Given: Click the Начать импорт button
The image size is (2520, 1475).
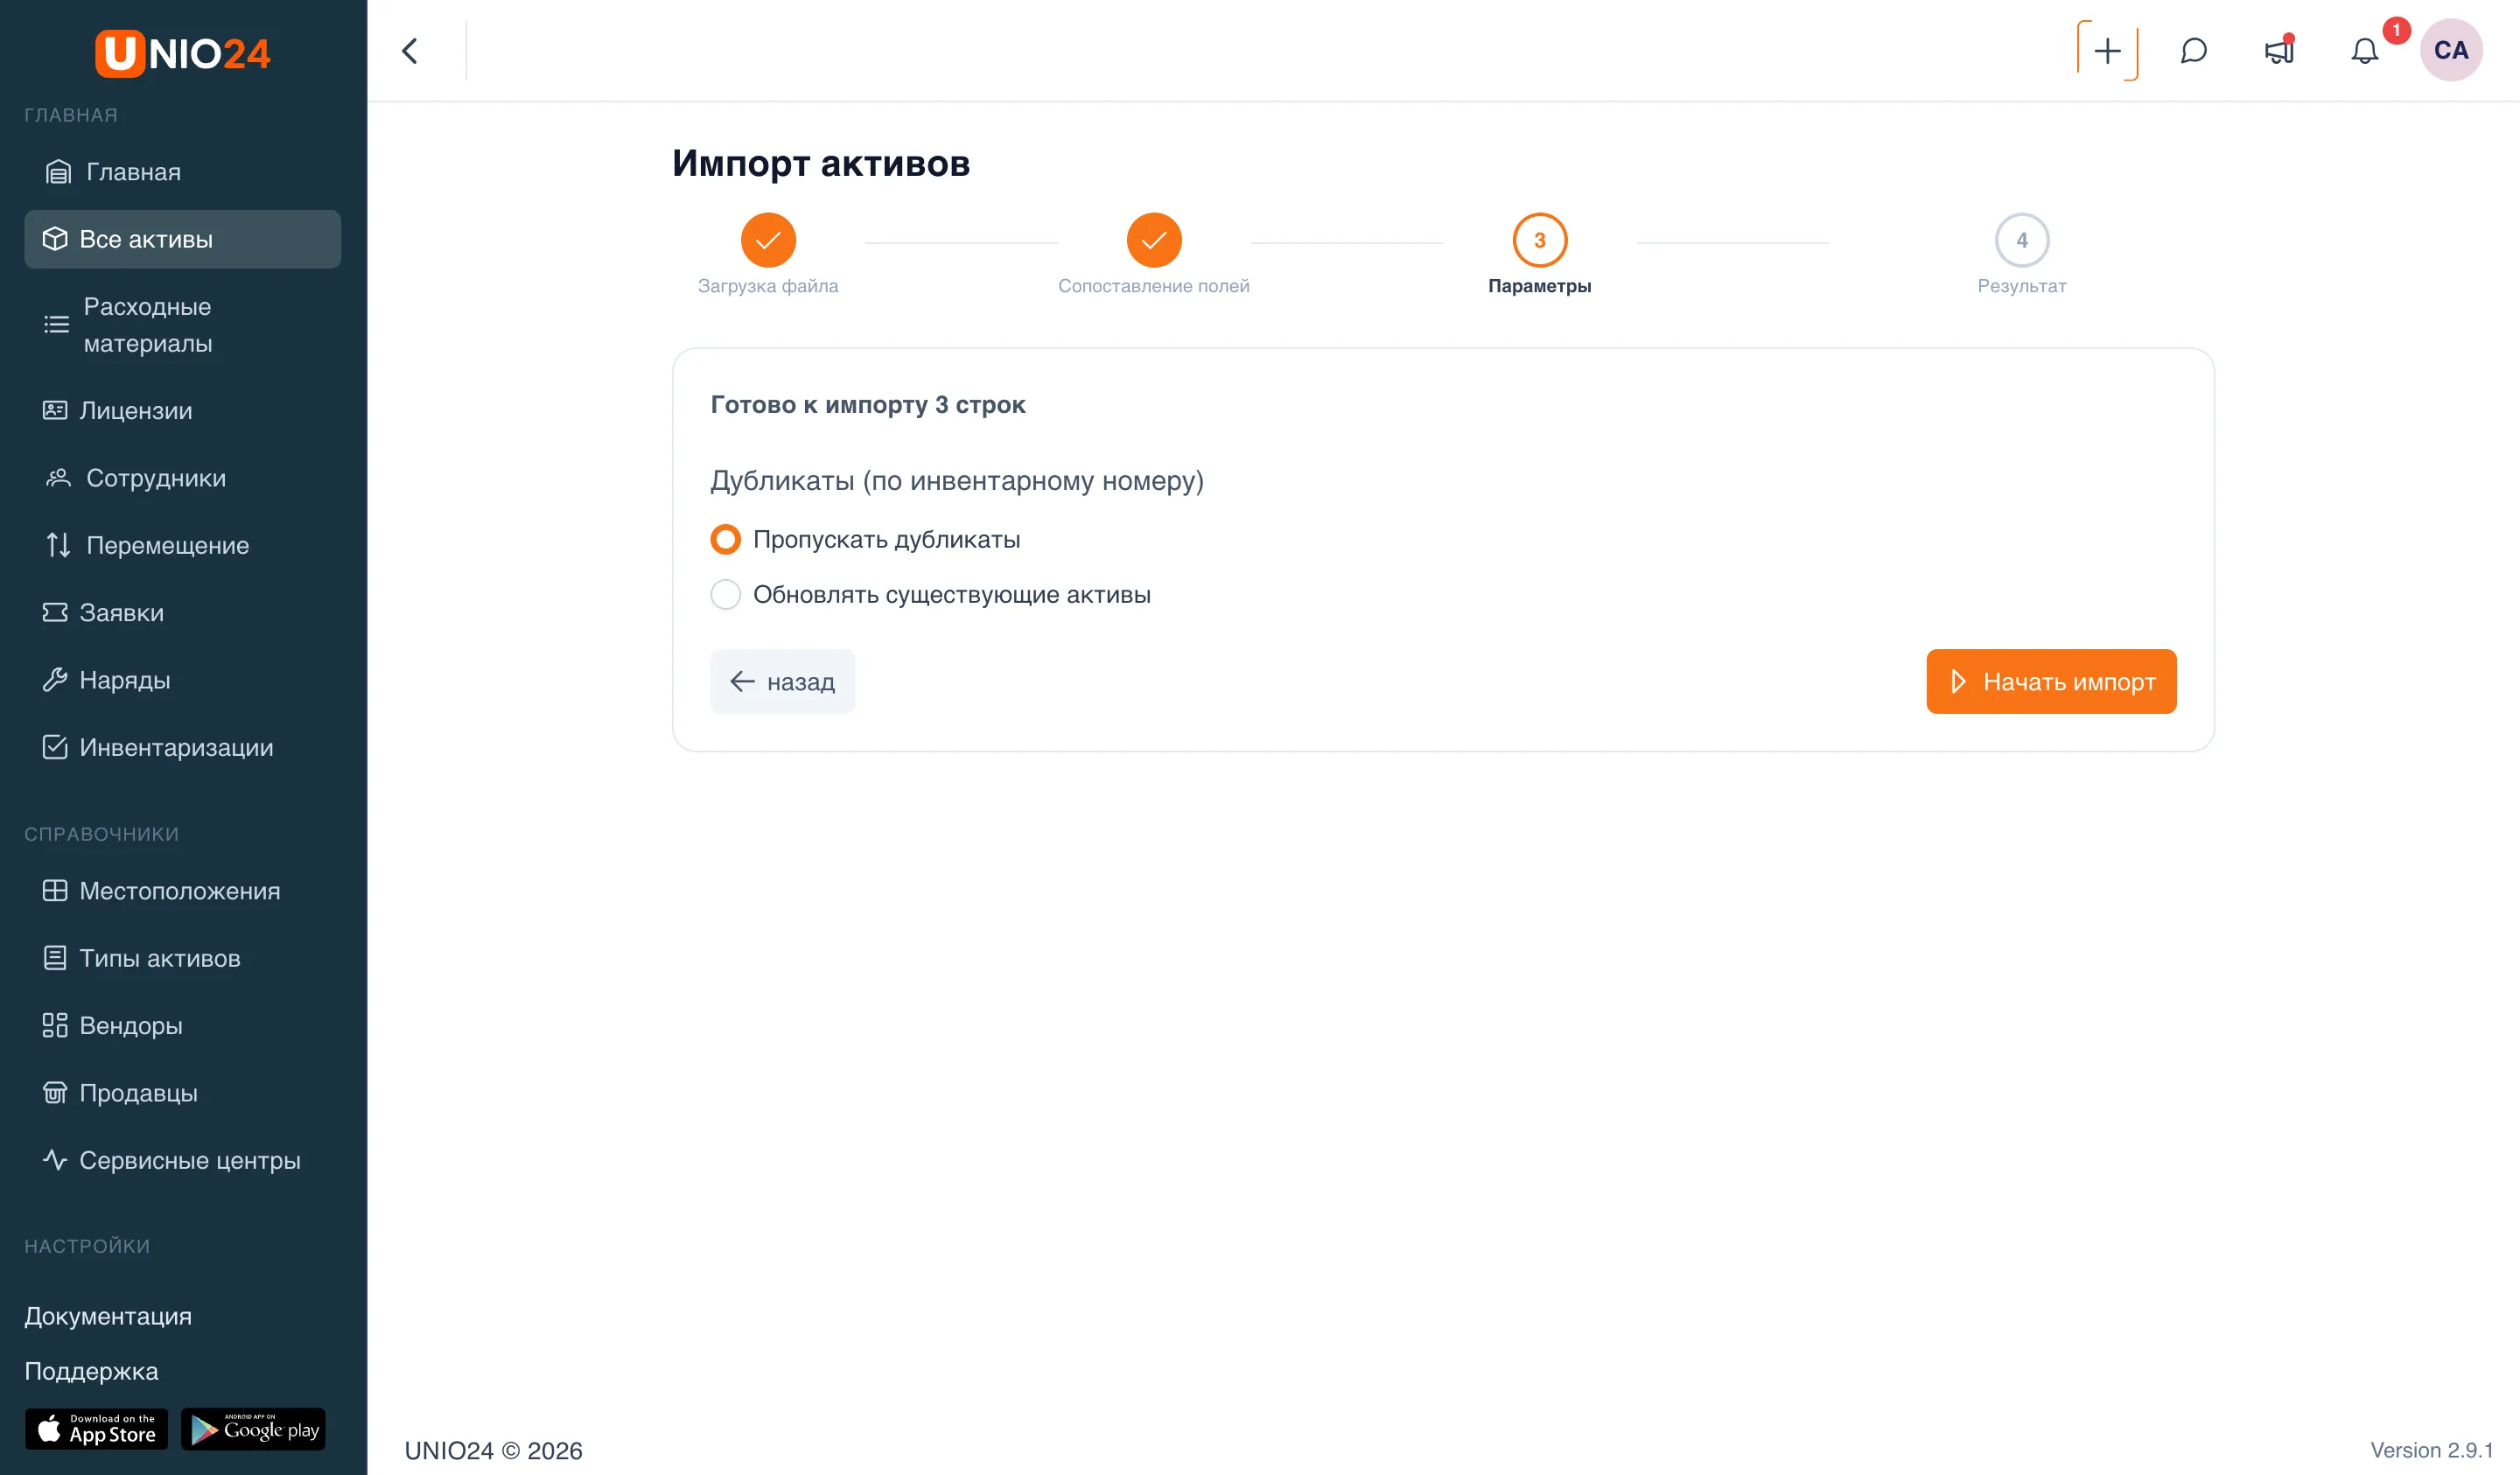Looking at the screenshot, I should [x=2051, y=681].
